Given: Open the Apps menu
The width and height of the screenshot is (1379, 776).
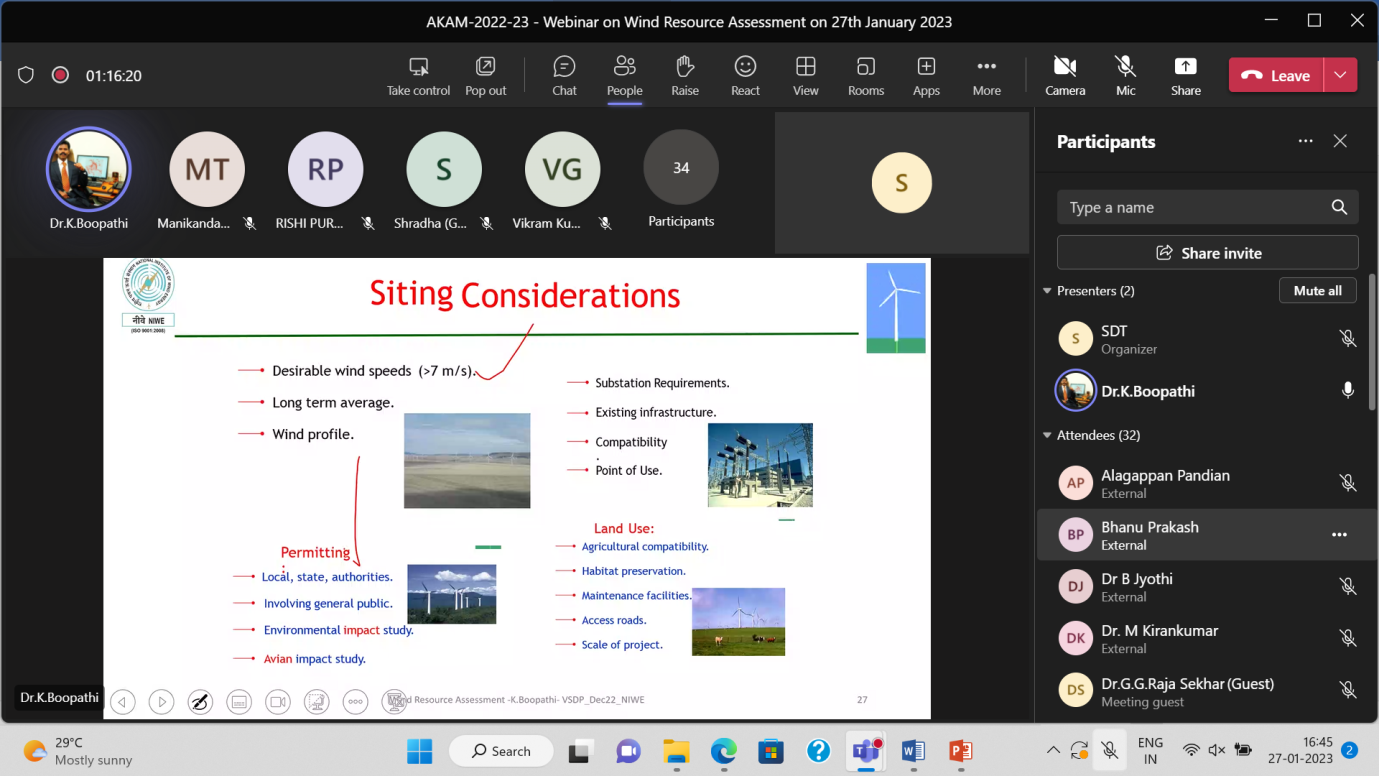Looking at the screenshot, I should click(926, 75).
